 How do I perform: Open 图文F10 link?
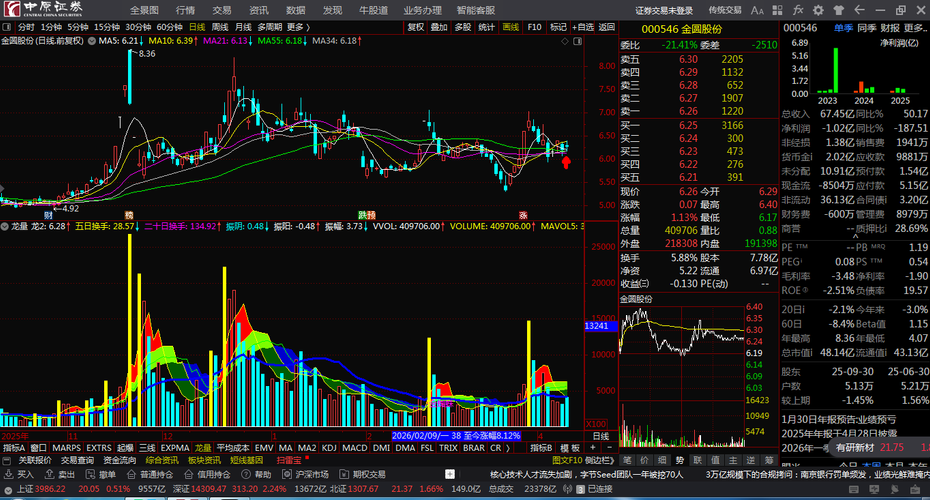[x=568, y=460]
